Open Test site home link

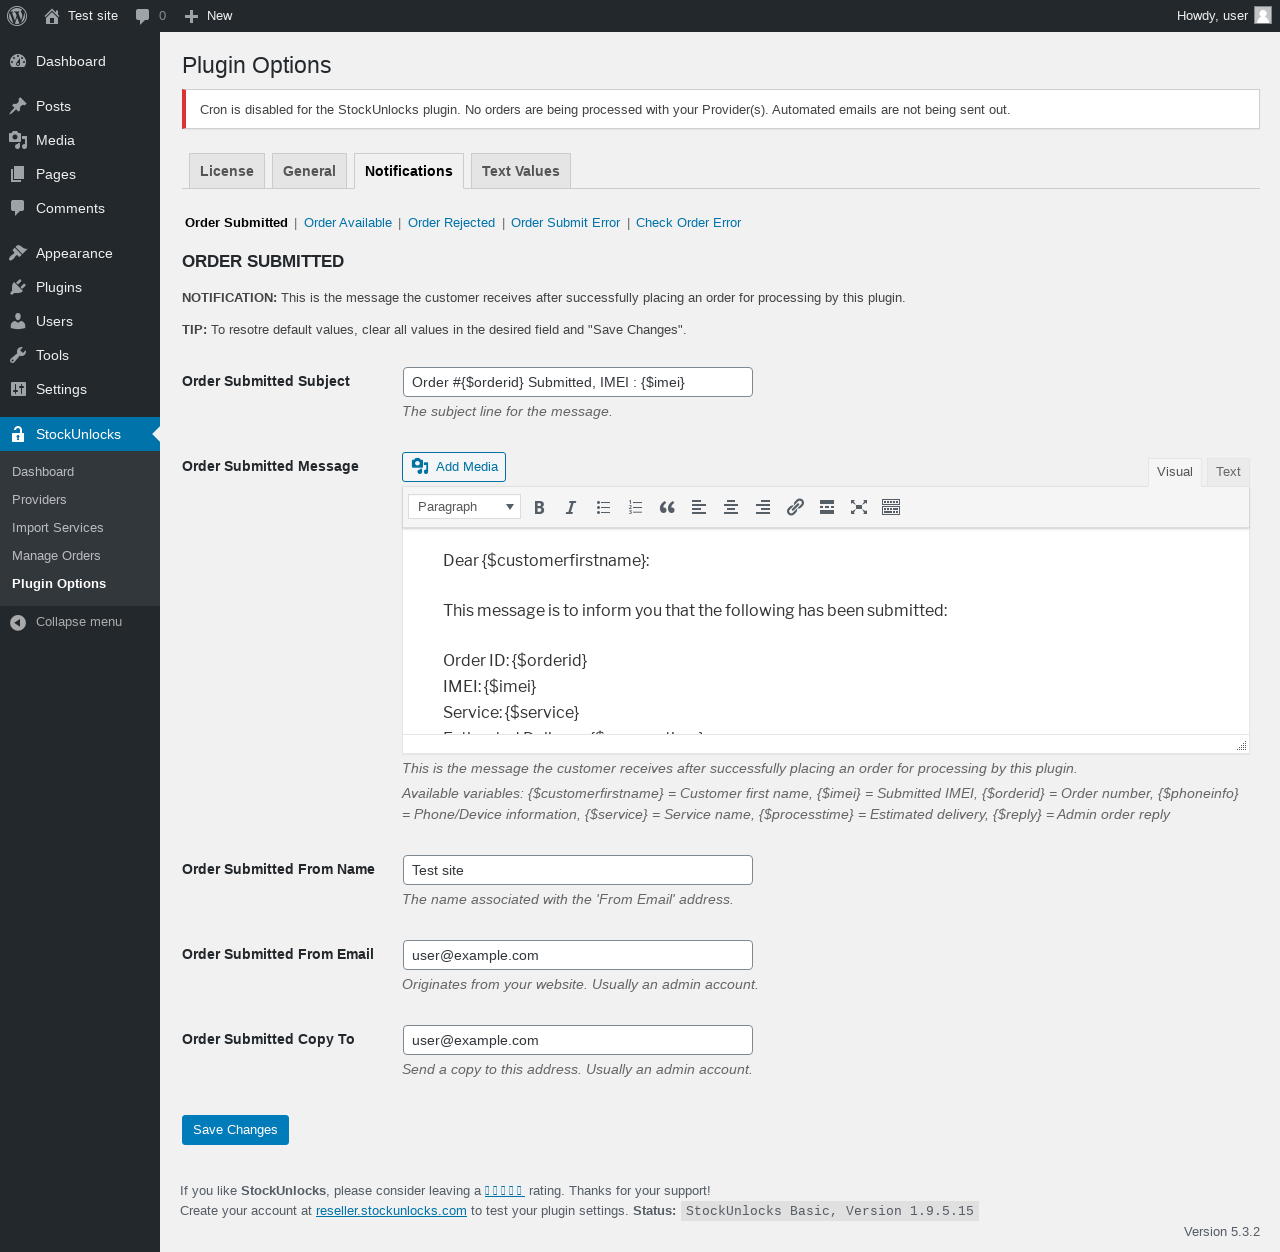pyautogui.click(x=81, y=16)
